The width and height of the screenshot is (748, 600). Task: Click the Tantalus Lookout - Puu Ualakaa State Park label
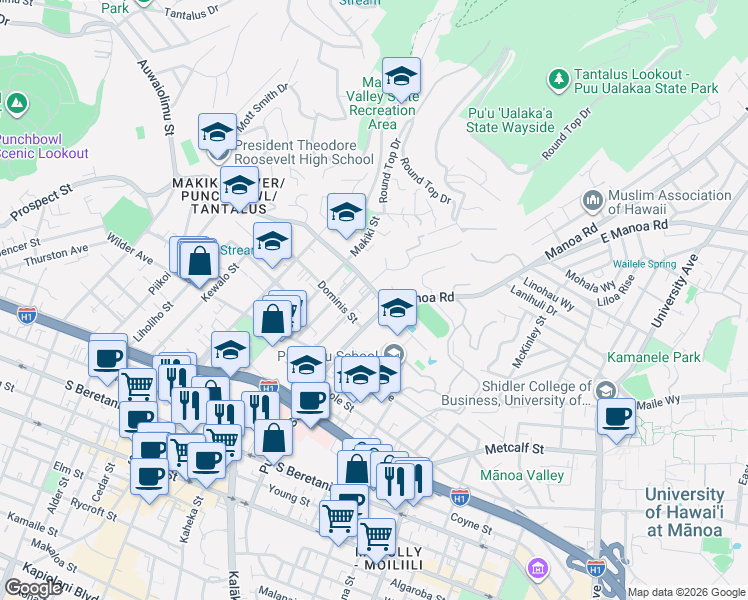646,82
